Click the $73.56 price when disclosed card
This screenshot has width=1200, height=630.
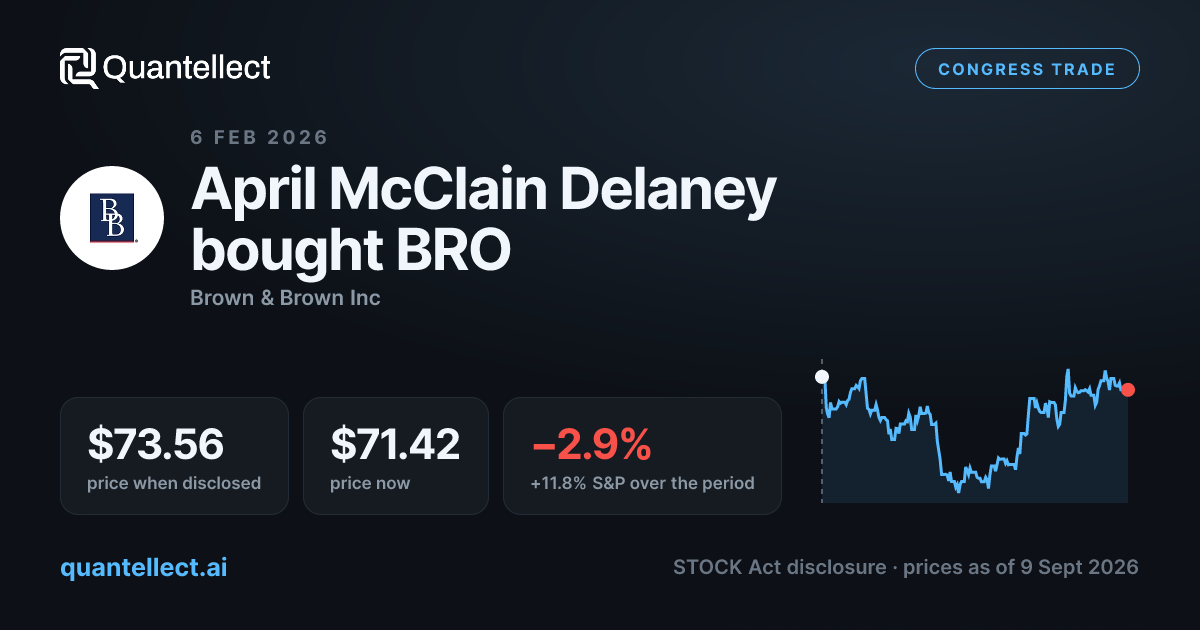click(174, 456)
